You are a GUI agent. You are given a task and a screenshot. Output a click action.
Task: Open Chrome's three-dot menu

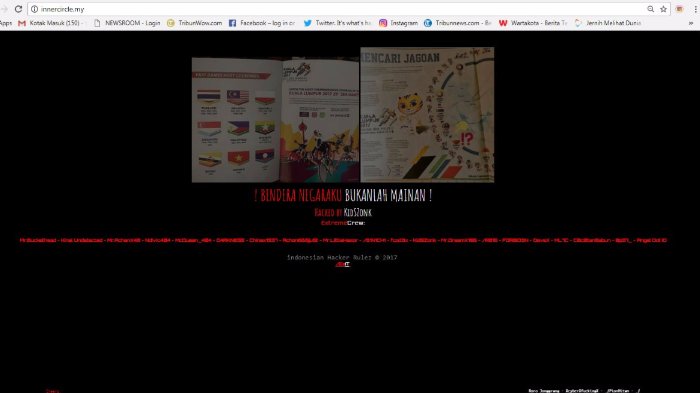[x=695, y=9]
